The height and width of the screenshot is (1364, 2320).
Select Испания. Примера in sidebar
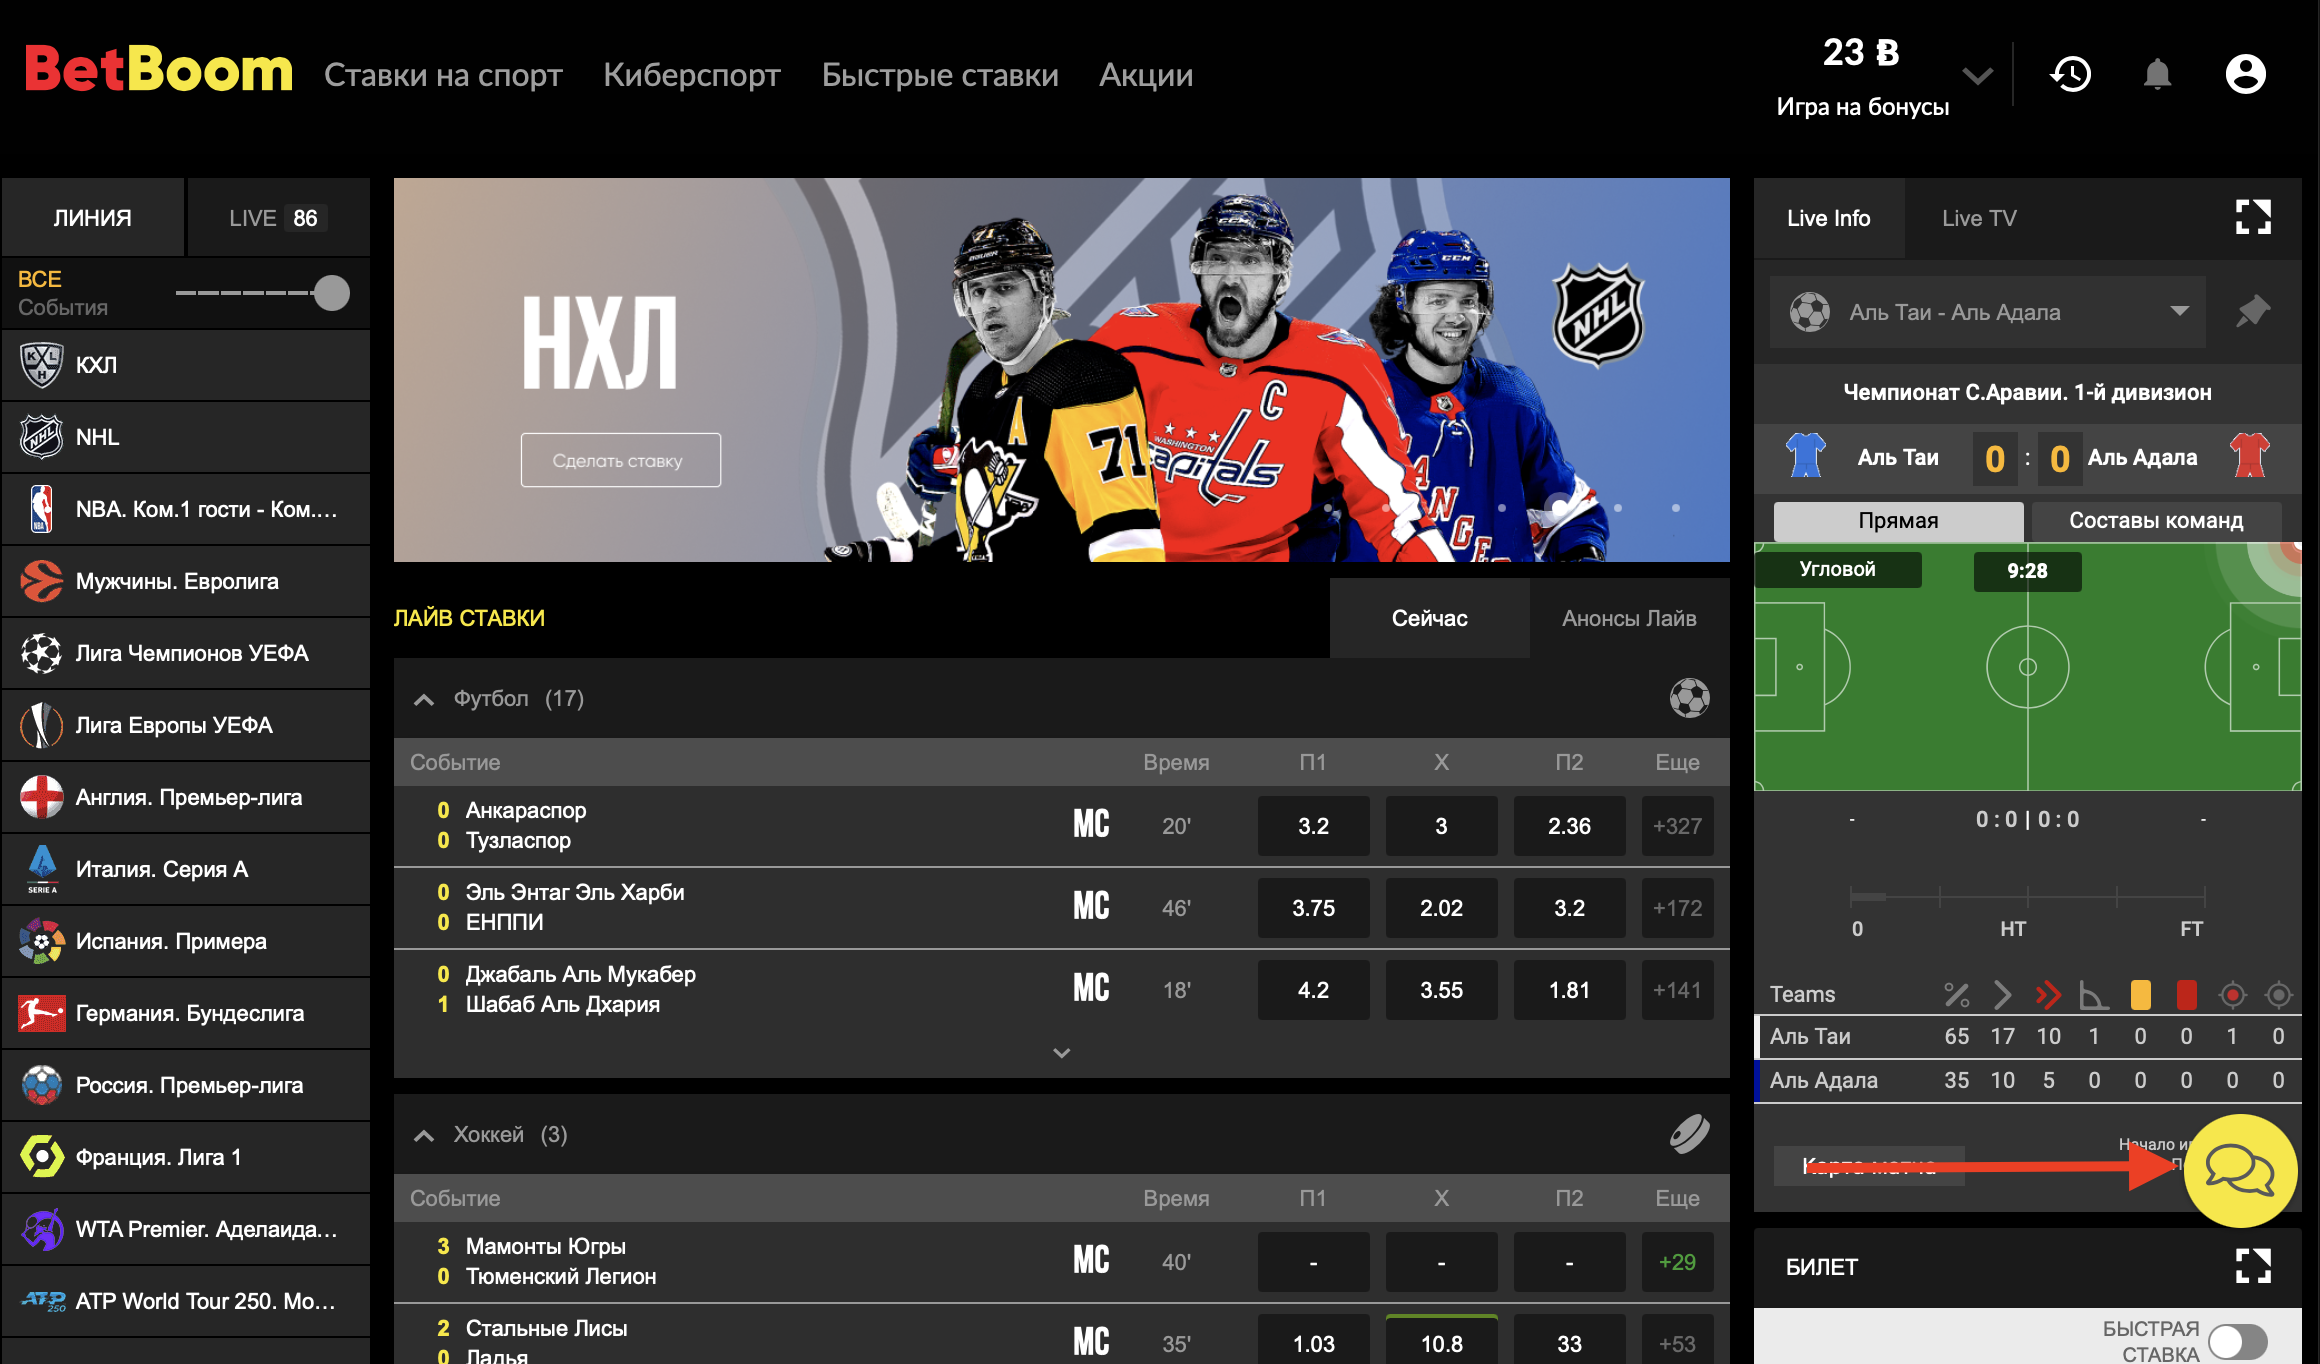point(186,941)
